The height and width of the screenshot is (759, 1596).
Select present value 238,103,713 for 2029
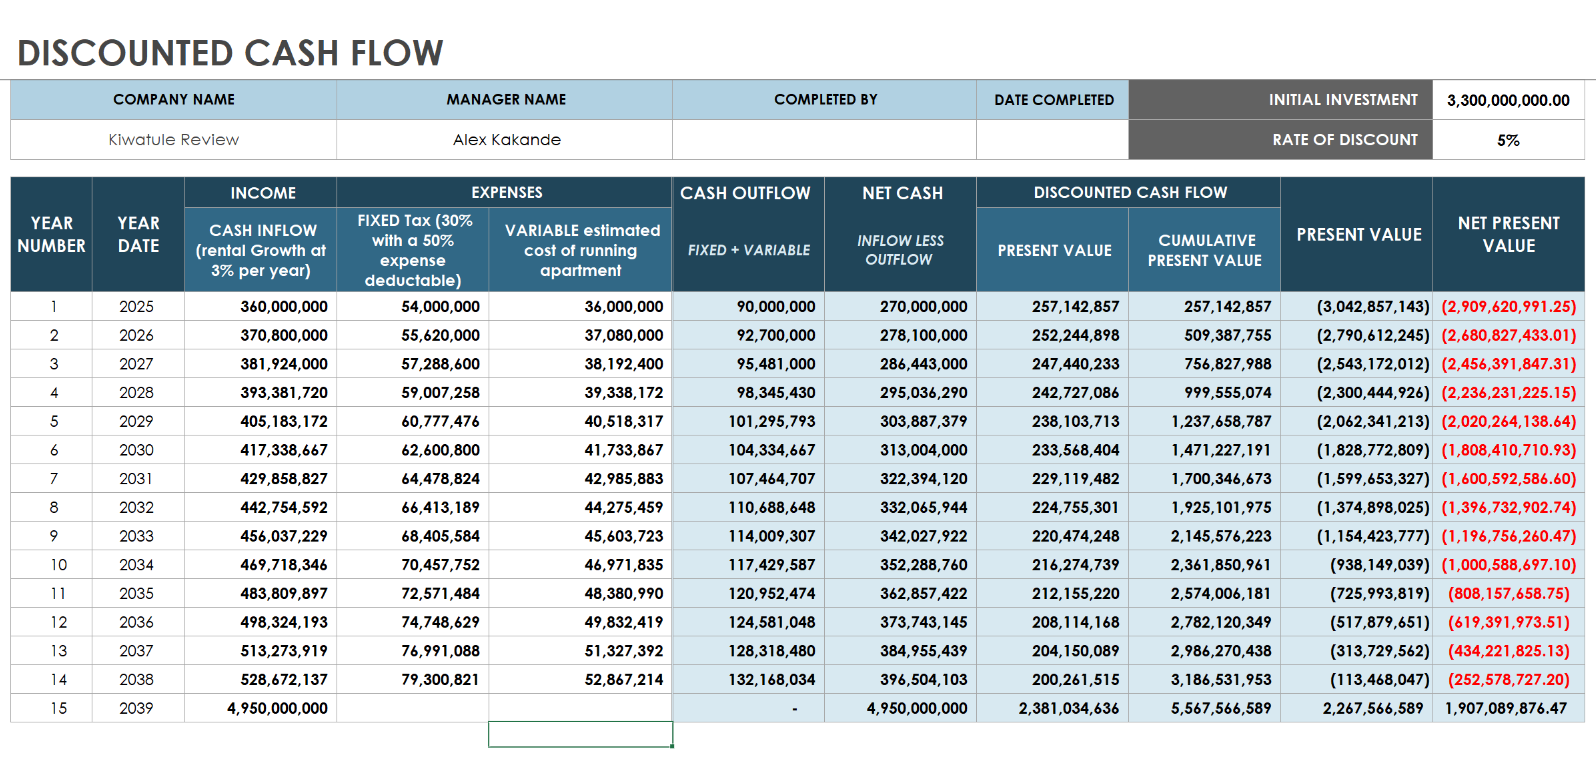(1053, 422)
